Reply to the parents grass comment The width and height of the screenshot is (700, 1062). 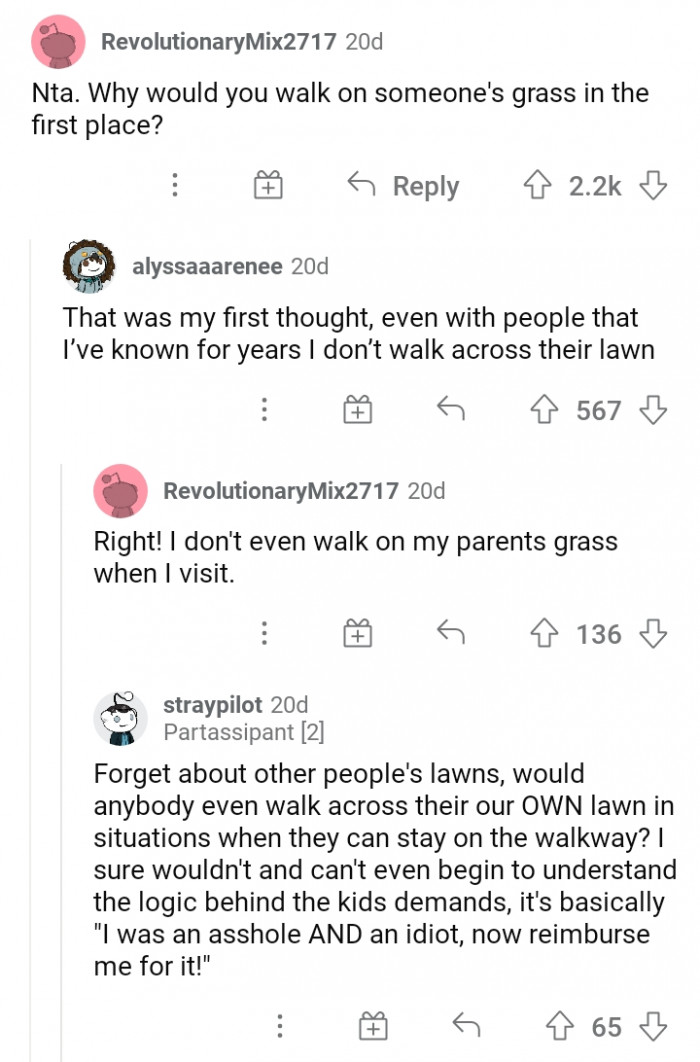[x=451, y=634]
